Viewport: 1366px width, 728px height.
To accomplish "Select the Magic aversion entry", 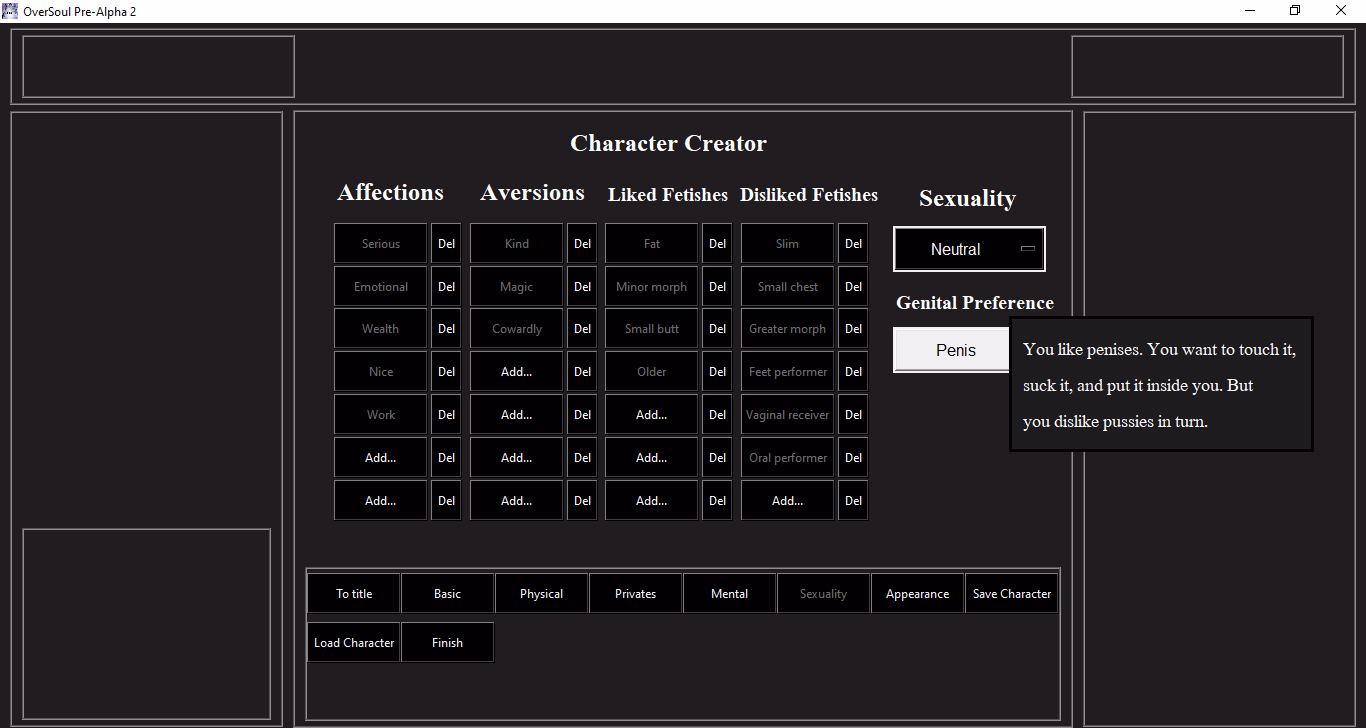I will click(x=517, y=286).
